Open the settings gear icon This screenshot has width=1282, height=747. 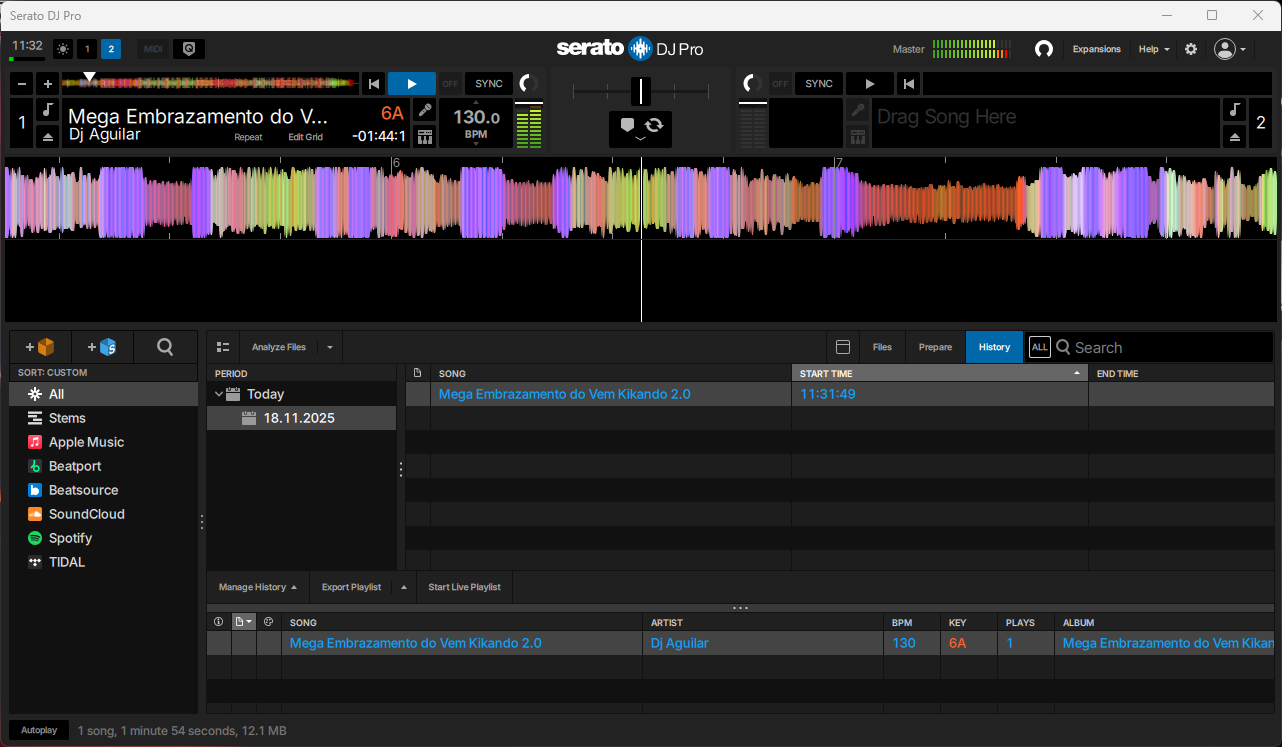point(1191,49)
